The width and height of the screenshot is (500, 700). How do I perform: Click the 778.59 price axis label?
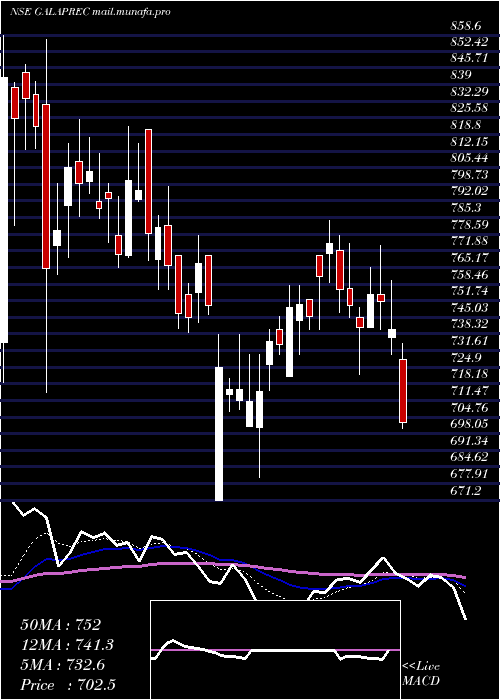470,225
